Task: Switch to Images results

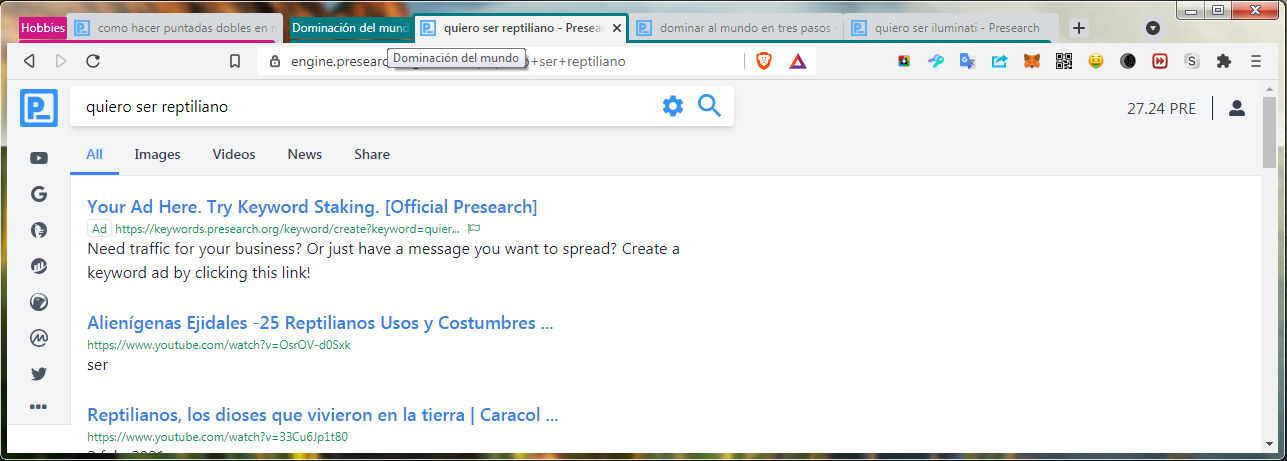Action: tap(157, 154)
